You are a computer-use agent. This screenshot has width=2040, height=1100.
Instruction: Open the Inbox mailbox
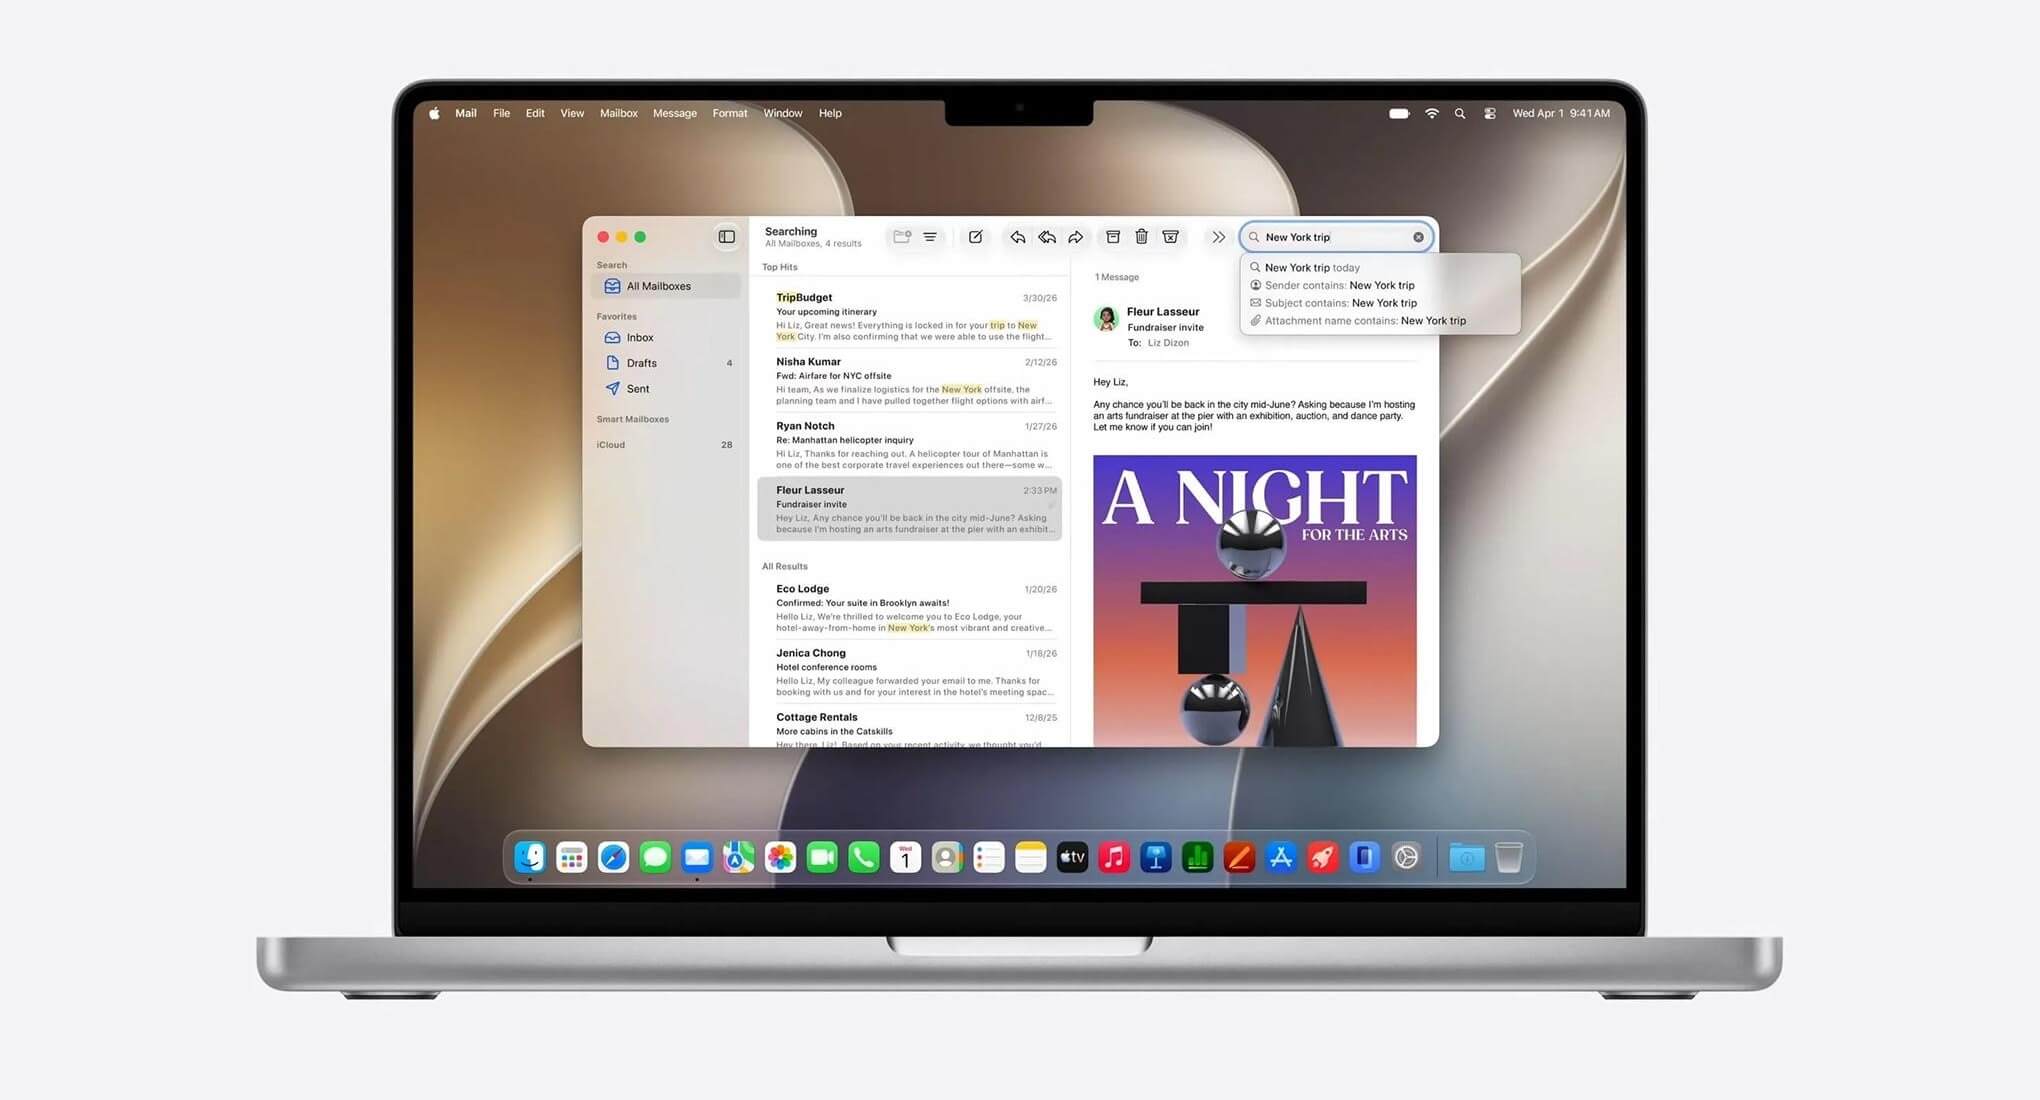click(666, 338)
